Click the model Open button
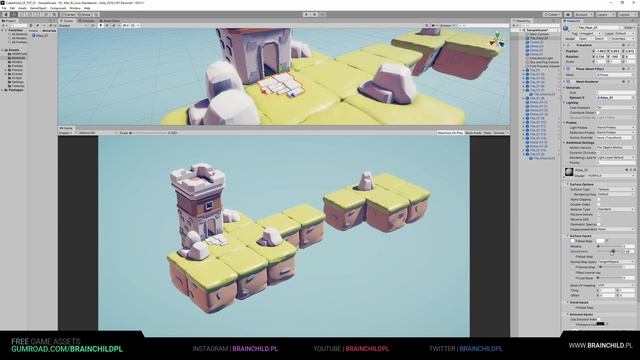This screenshot has height=360, width=640. click(x=583, y=39)
